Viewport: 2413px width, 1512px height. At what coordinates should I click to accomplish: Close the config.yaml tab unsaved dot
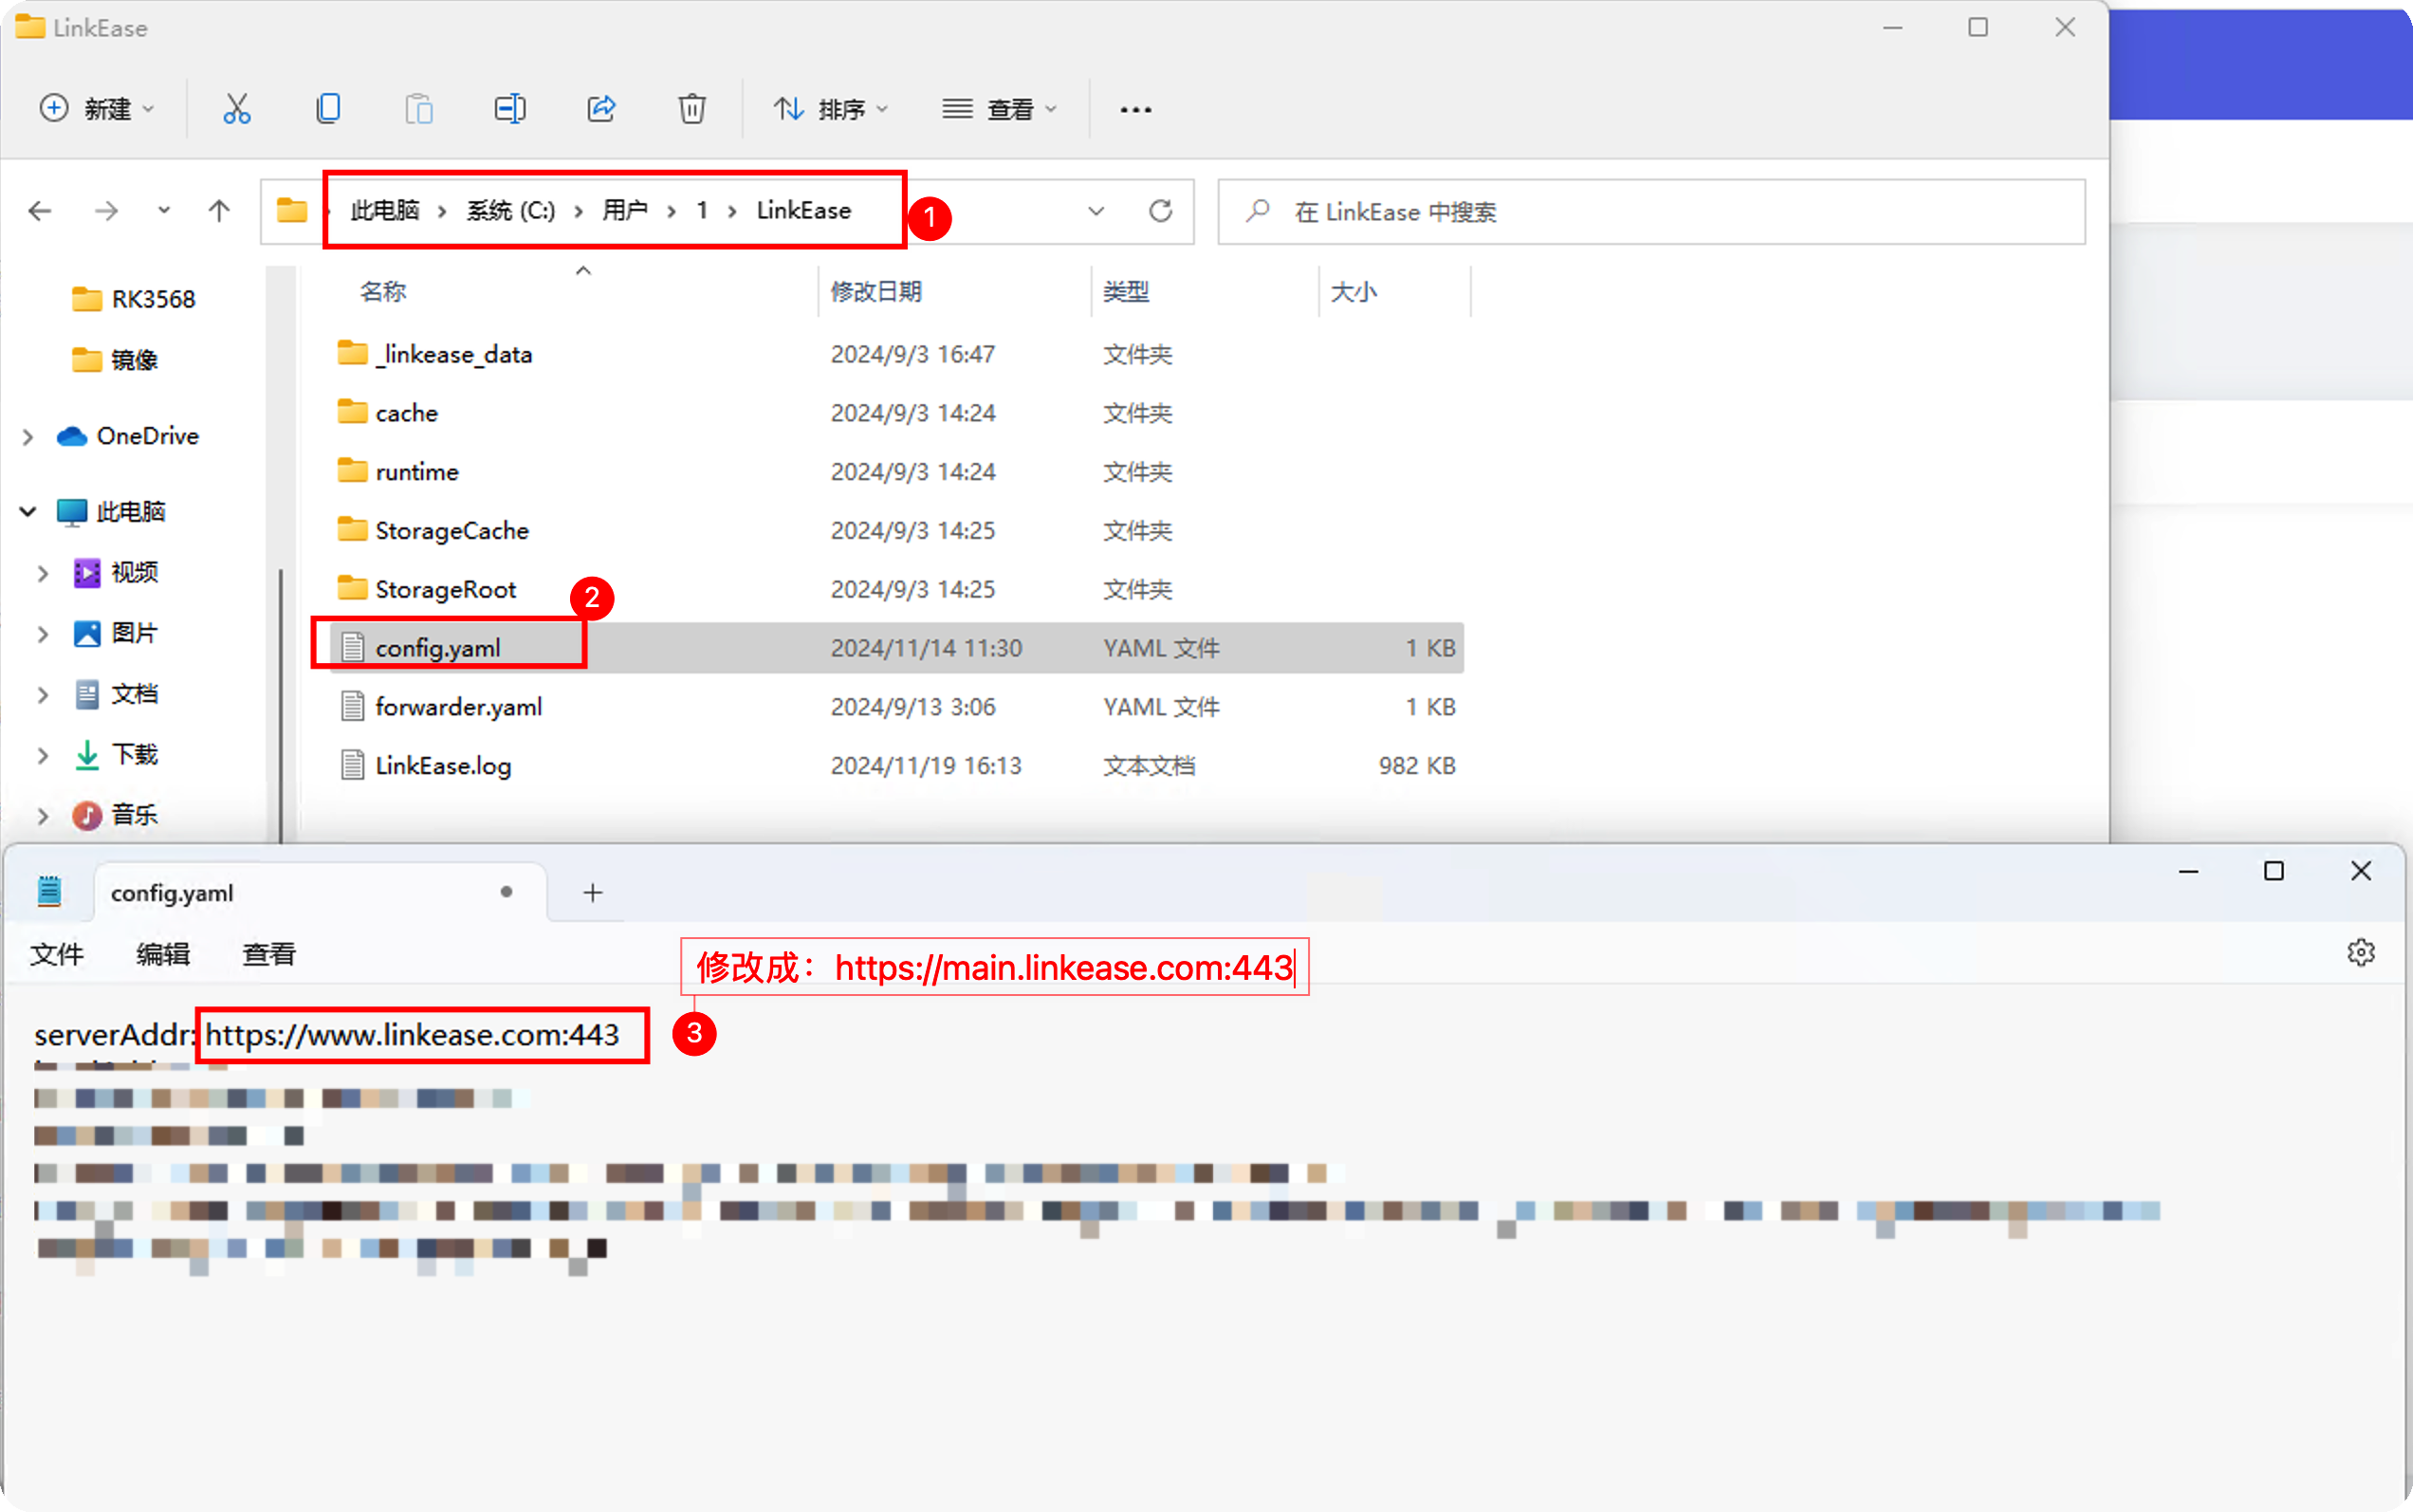point(506,892)
